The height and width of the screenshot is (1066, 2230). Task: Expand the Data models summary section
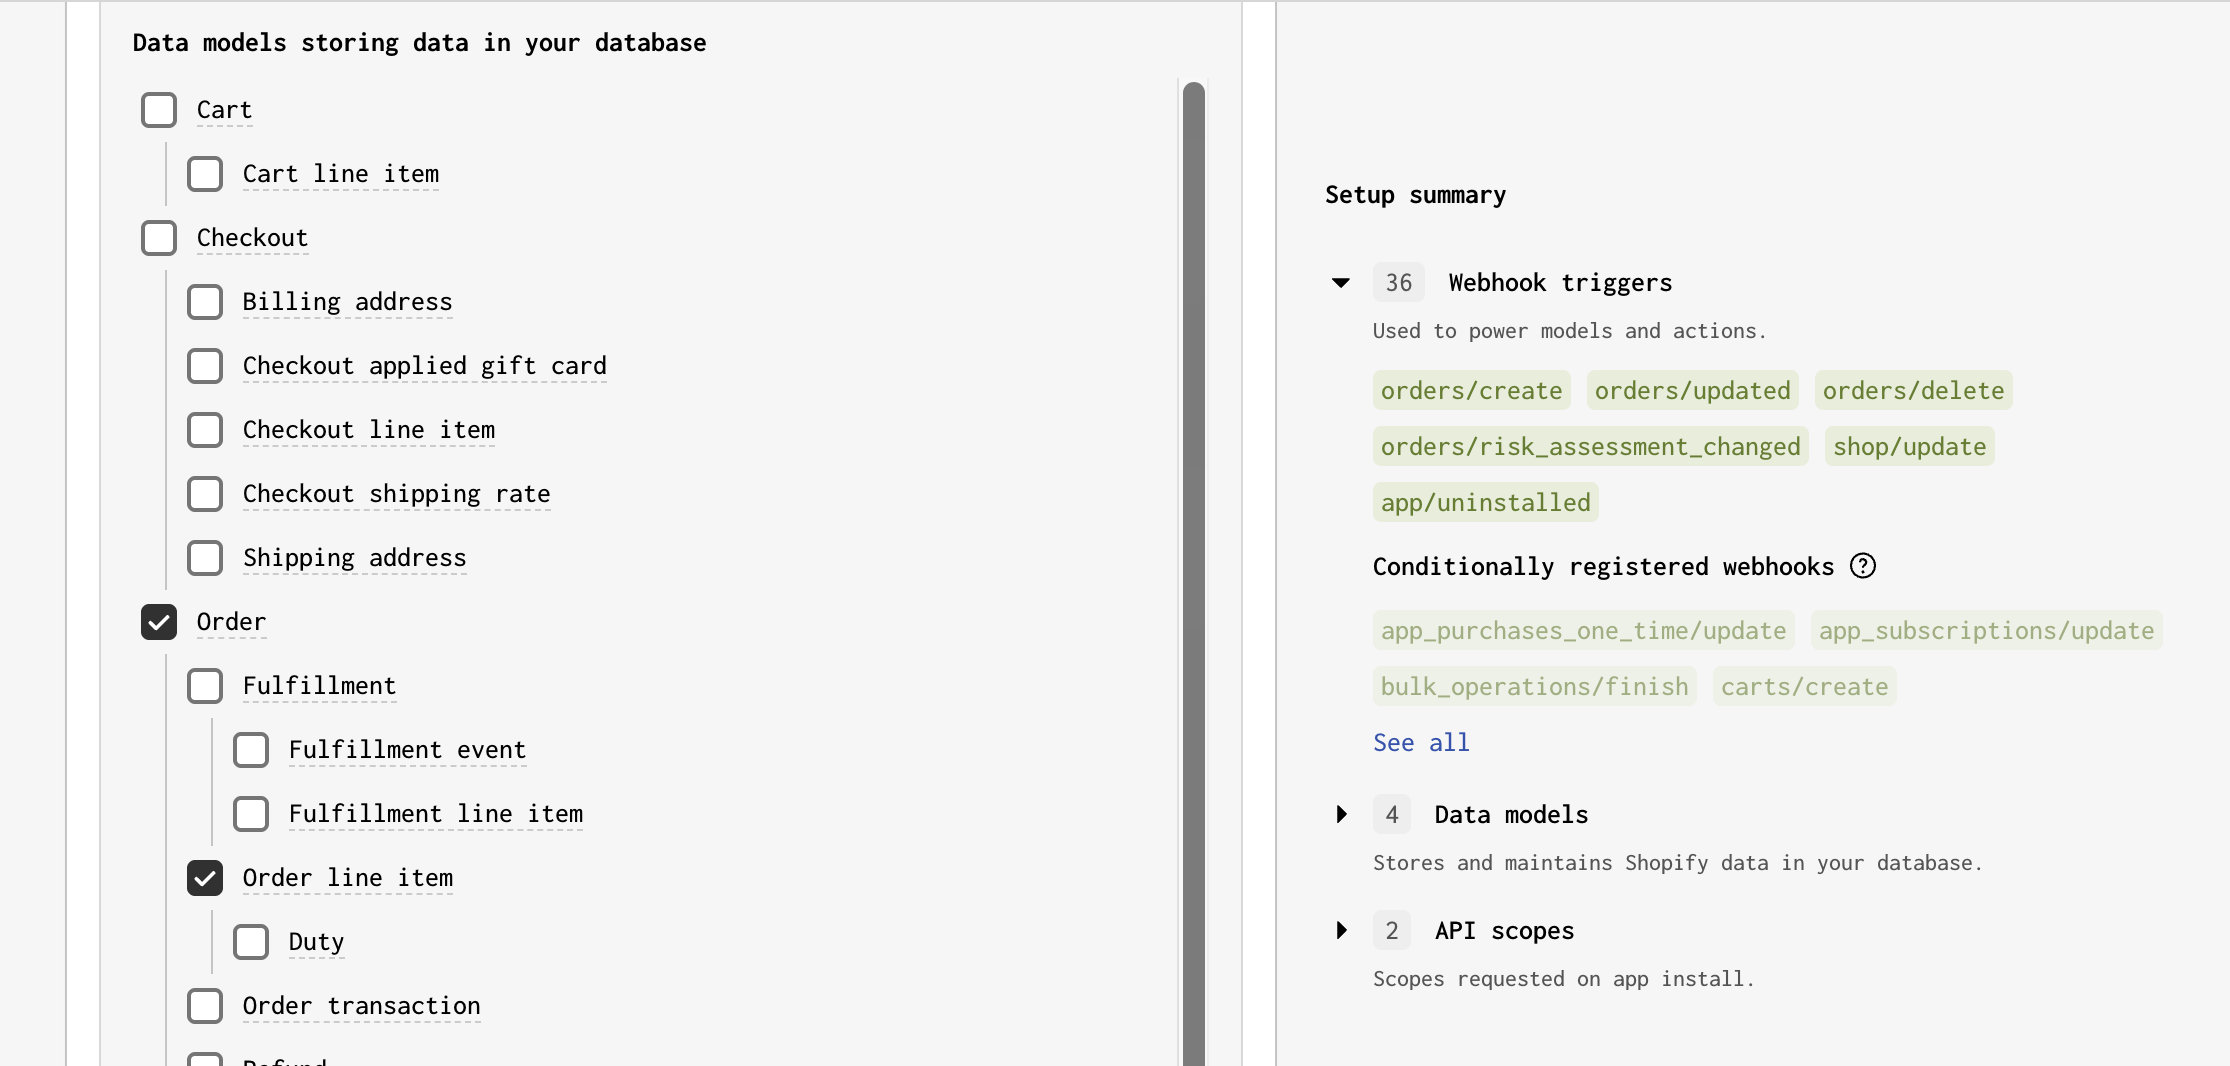tap(1341, 815)
